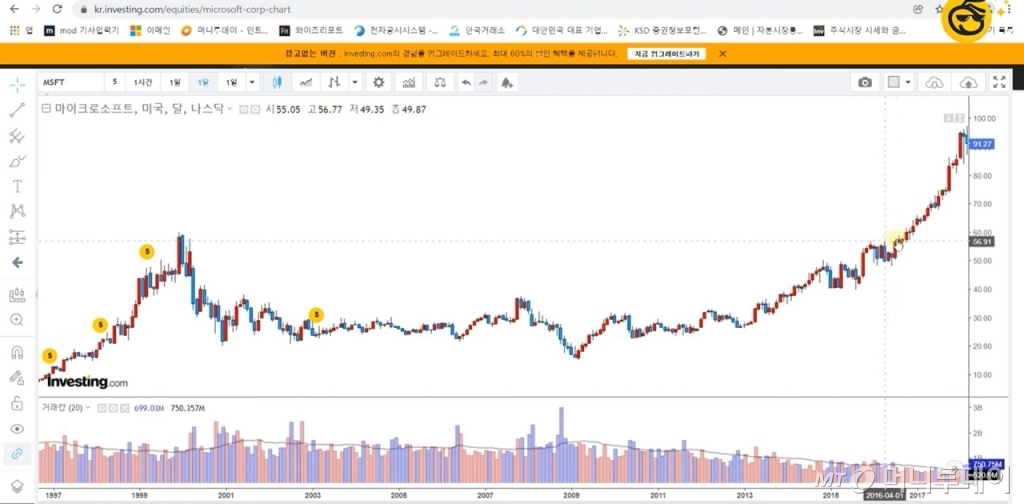
Task: Click the MSFT symbol search field
Action: click(70, 82)
